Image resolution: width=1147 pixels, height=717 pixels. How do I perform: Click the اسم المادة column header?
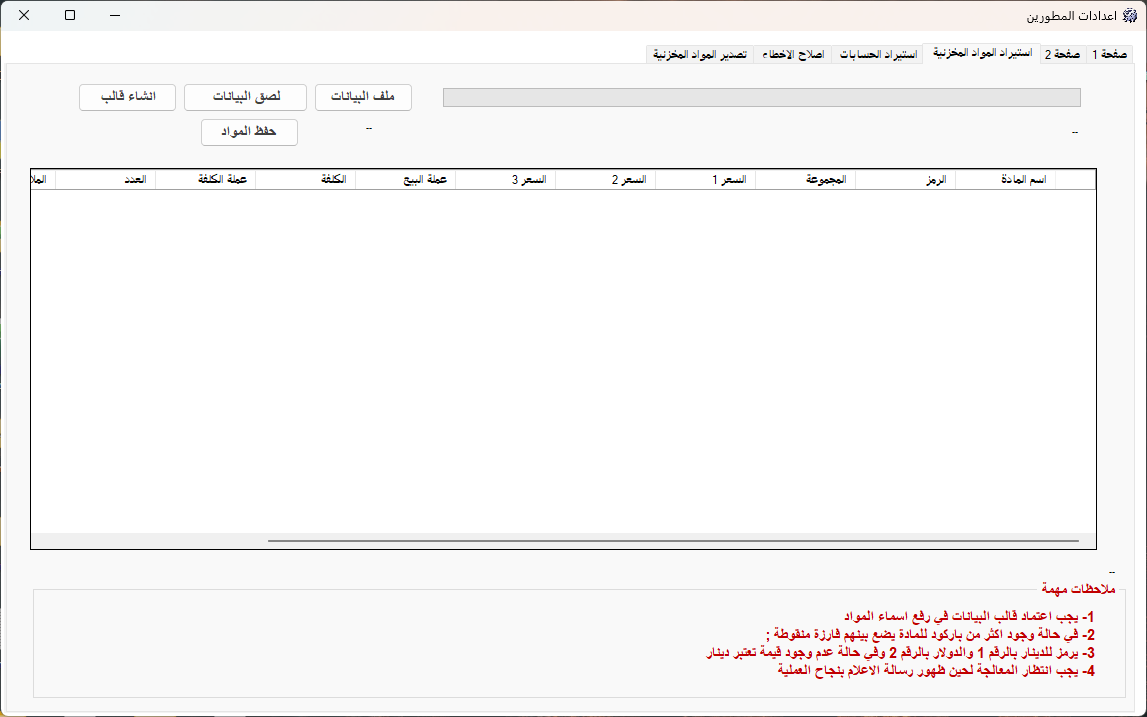[1006, 180]
